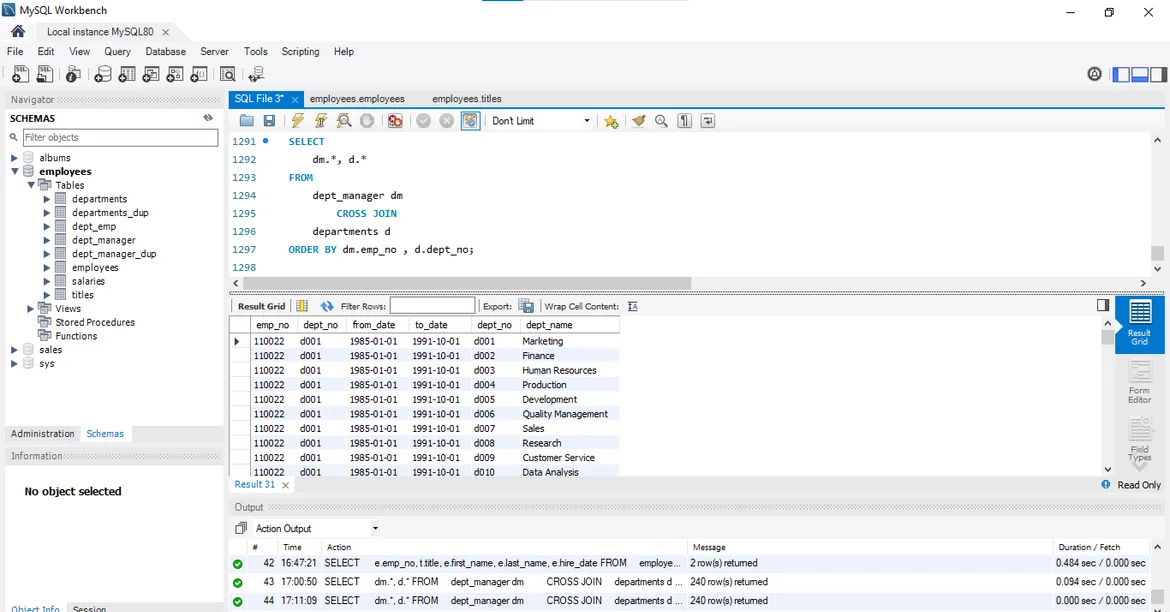This screenshot has width=1170, height=612.
Task: Expand the departments table node
Action: 46,199
